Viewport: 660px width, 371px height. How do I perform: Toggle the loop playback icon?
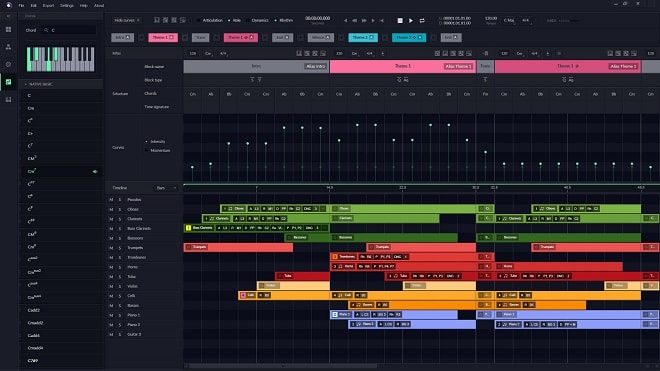click(422, 20)
